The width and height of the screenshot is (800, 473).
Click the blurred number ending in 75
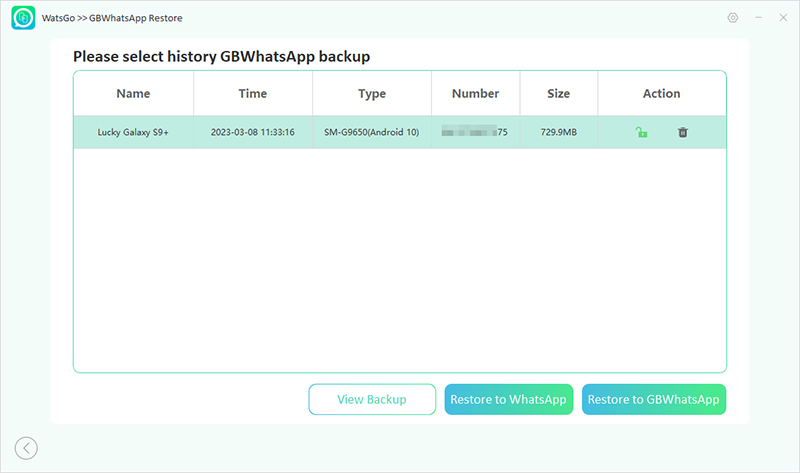(x=474, y=132)
